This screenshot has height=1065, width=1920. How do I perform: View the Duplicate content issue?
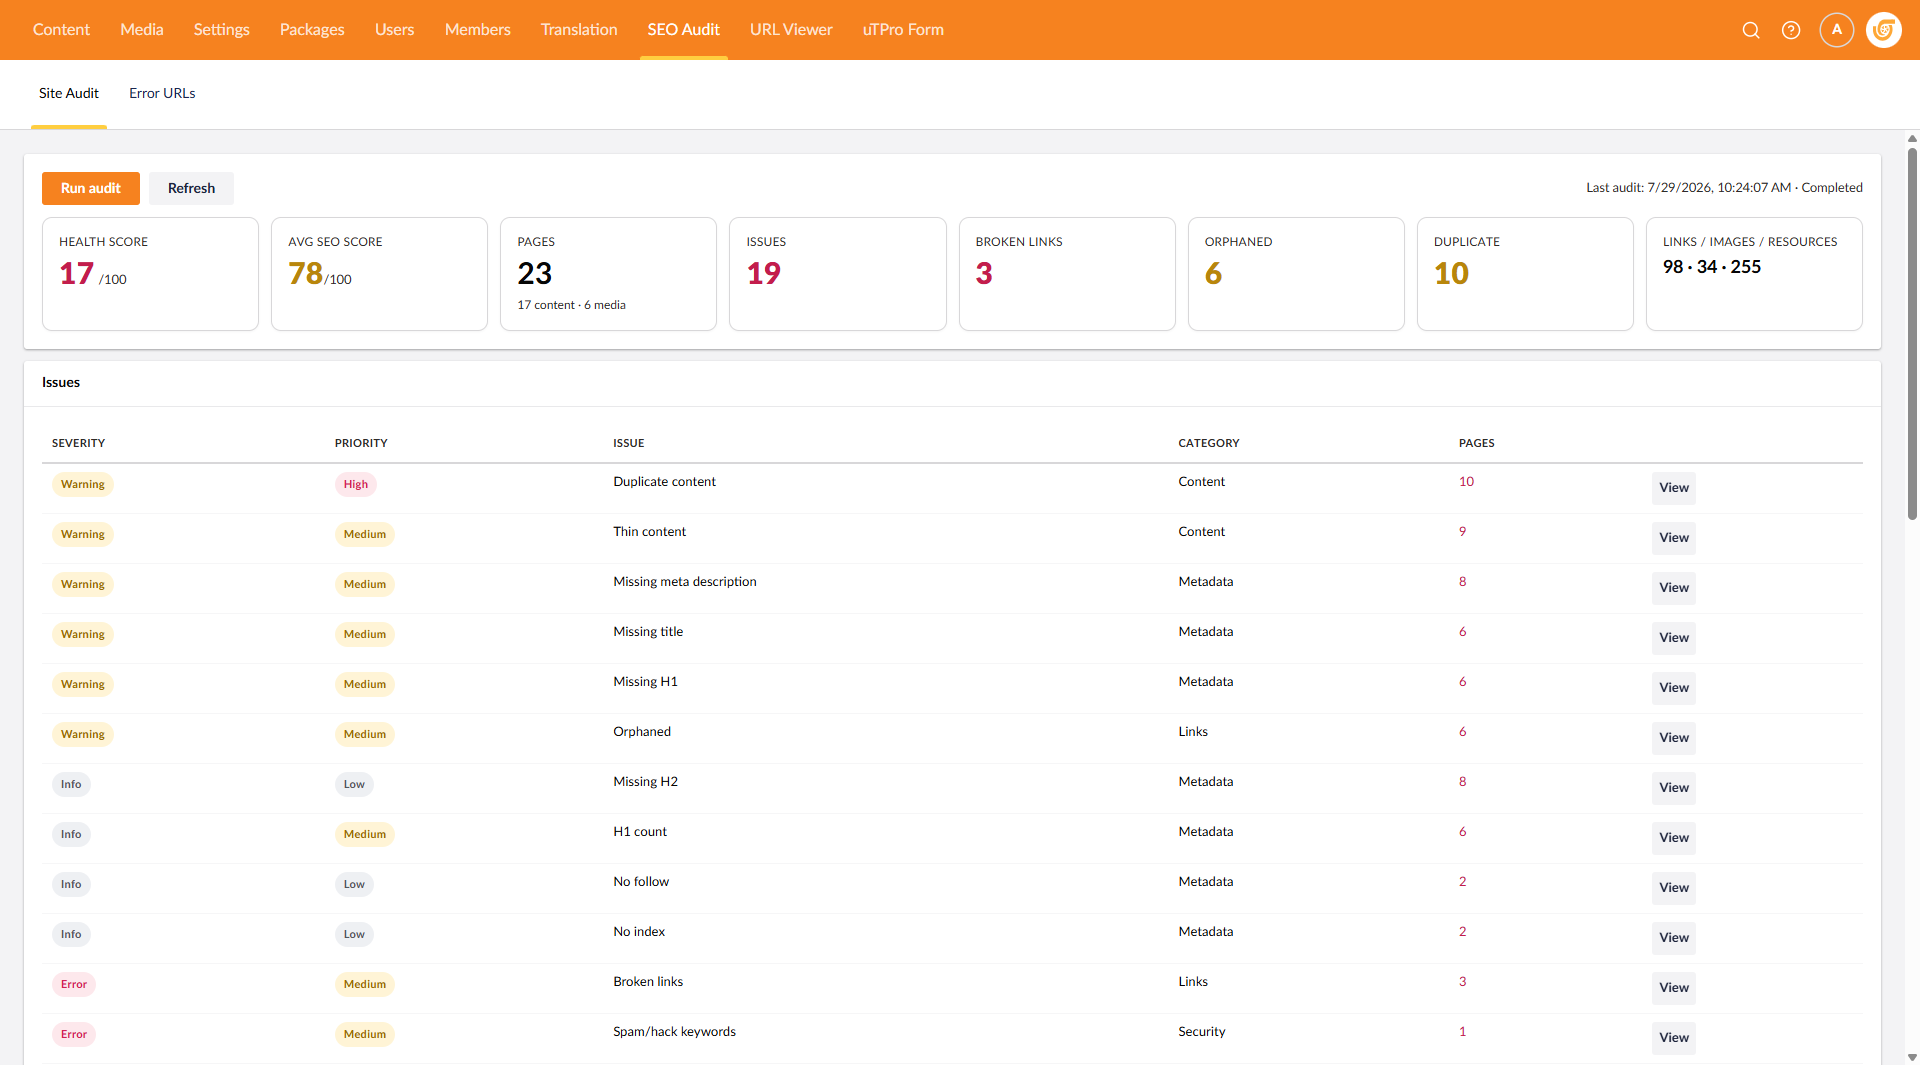tap(1674, 488)
